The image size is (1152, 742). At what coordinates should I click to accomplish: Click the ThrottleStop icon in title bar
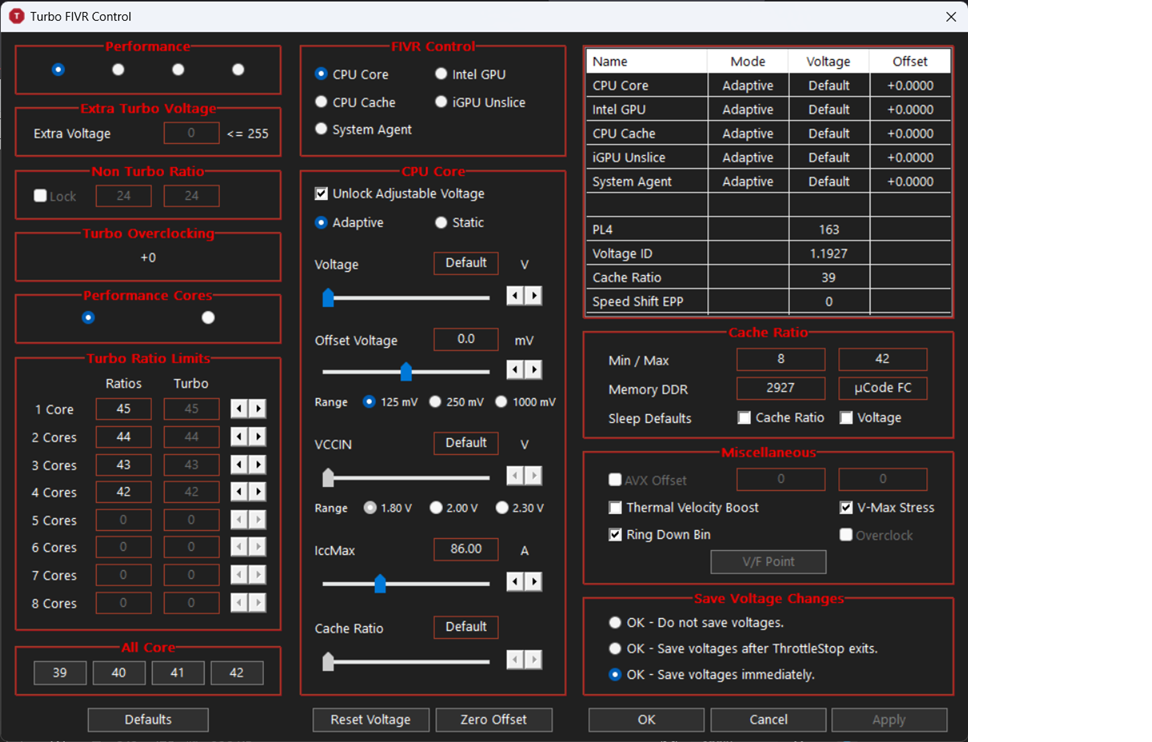[16, 16]
